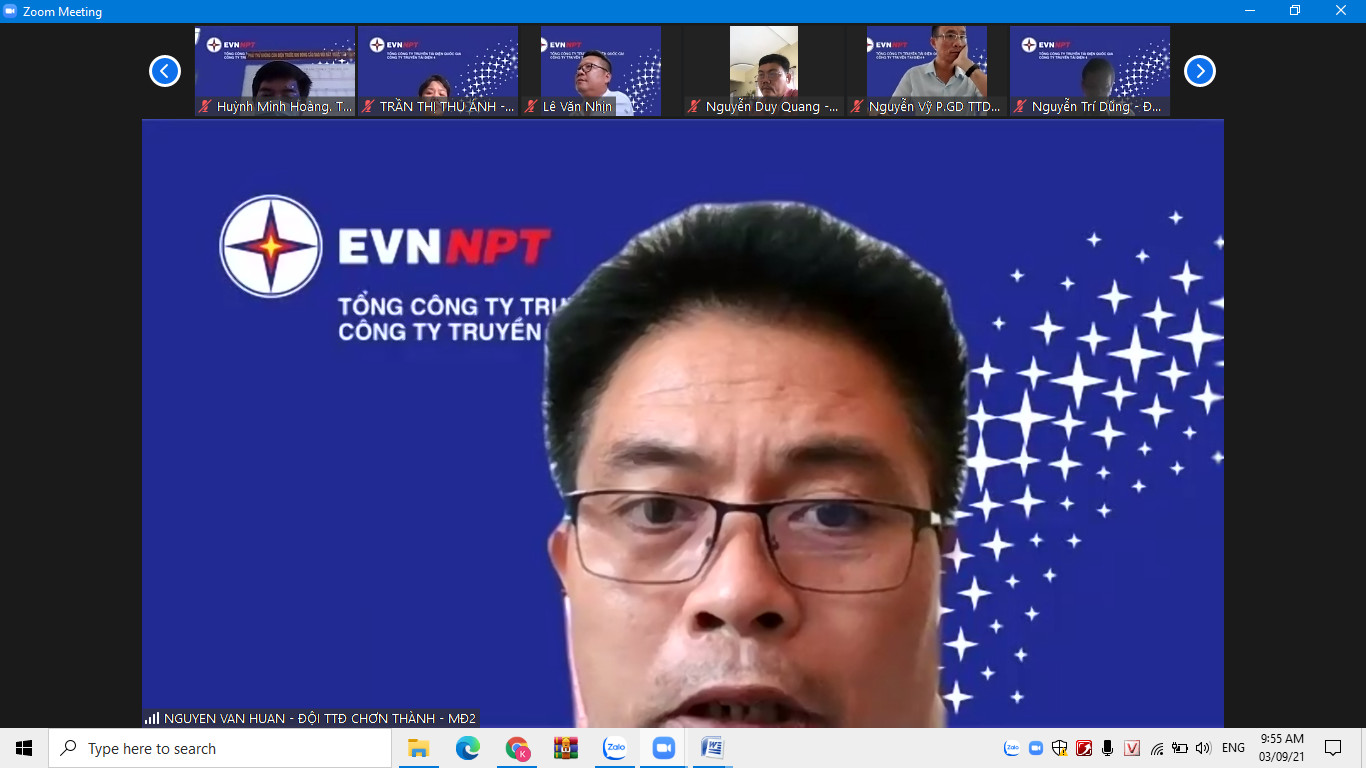Image resolution: width=1366 pixels, height=768 pixels.
Task: Open Zoom from the taskbar
Action: coord(663,748)
